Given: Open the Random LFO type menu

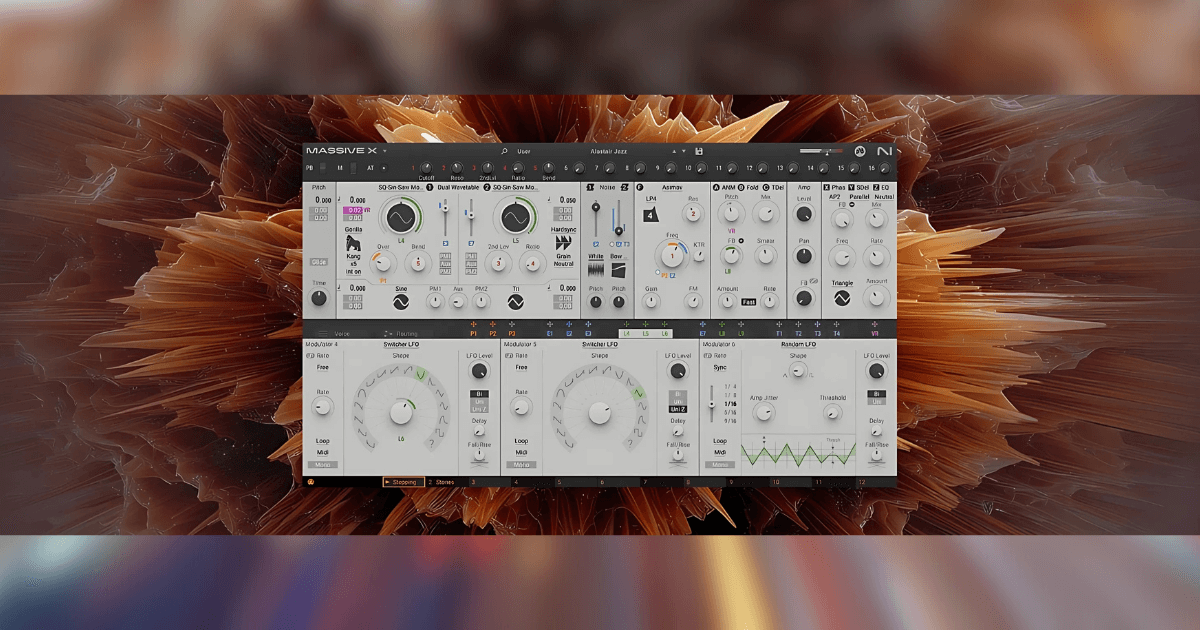Looking at the screenshot, I should click(x=797, y=343).
